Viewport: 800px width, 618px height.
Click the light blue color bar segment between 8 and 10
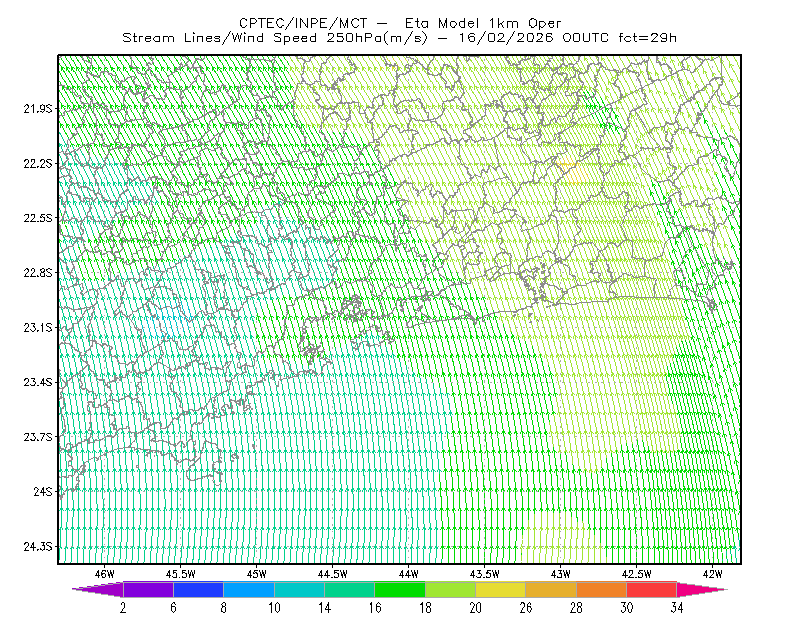pos(249,589)
